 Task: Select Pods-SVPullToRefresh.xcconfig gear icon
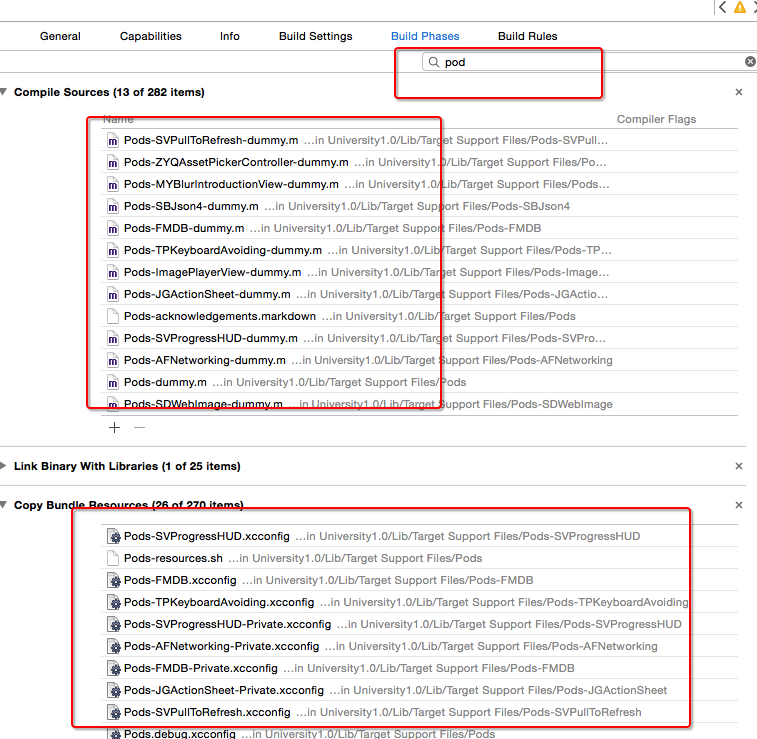[113, 712]
